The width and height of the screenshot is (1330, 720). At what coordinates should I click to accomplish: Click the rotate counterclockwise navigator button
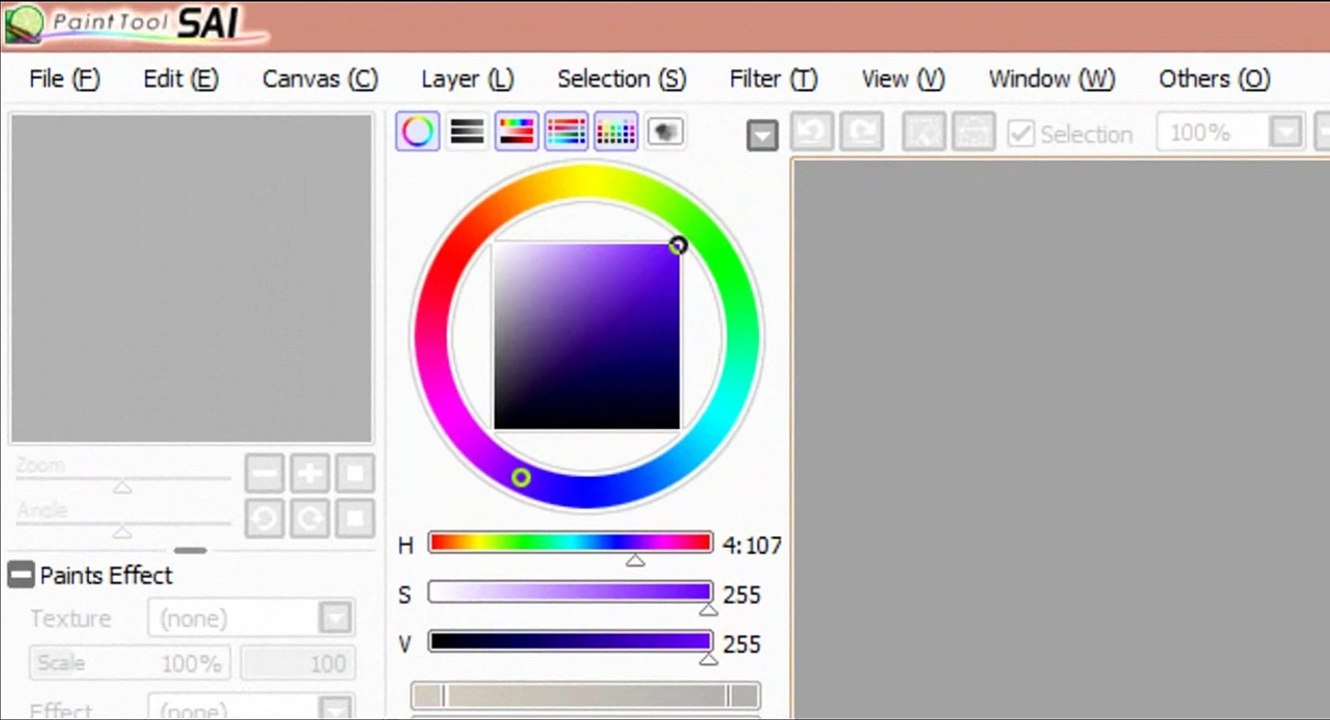pyautogui.click(x=265, y=518)
